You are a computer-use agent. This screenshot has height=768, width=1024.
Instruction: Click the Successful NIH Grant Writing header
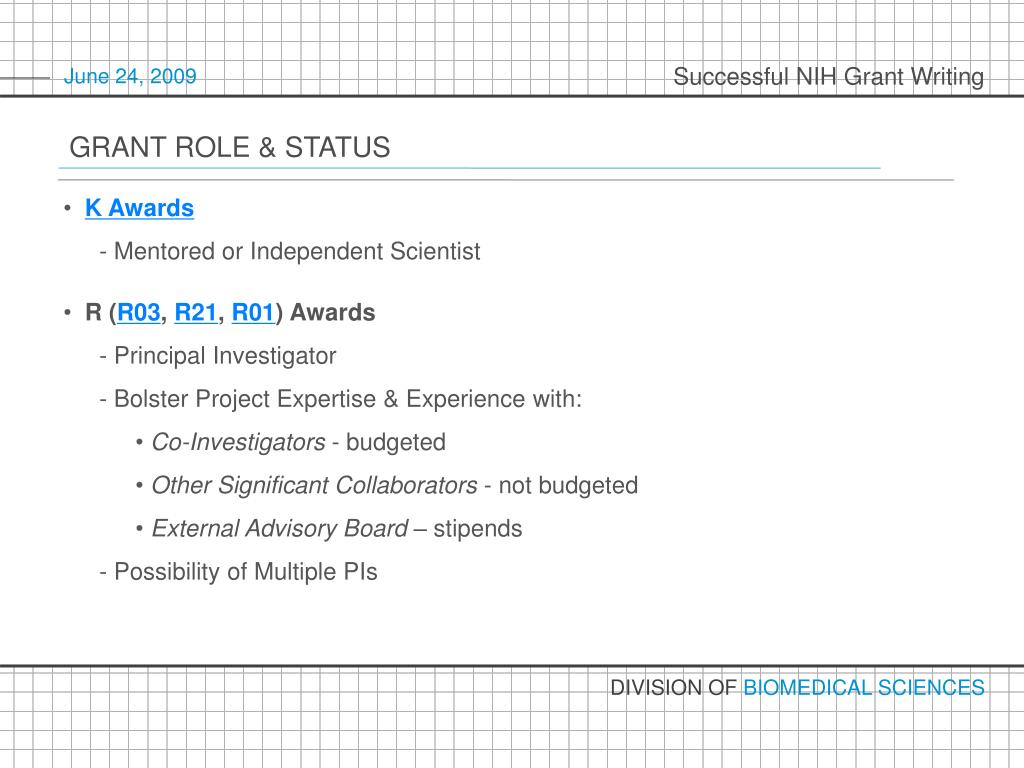(829, 76)
